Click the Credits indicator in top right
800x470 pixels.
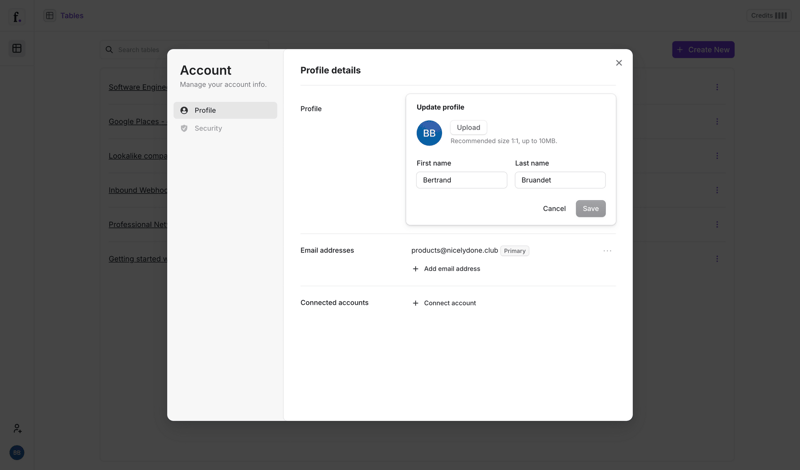tap(768, 16)
